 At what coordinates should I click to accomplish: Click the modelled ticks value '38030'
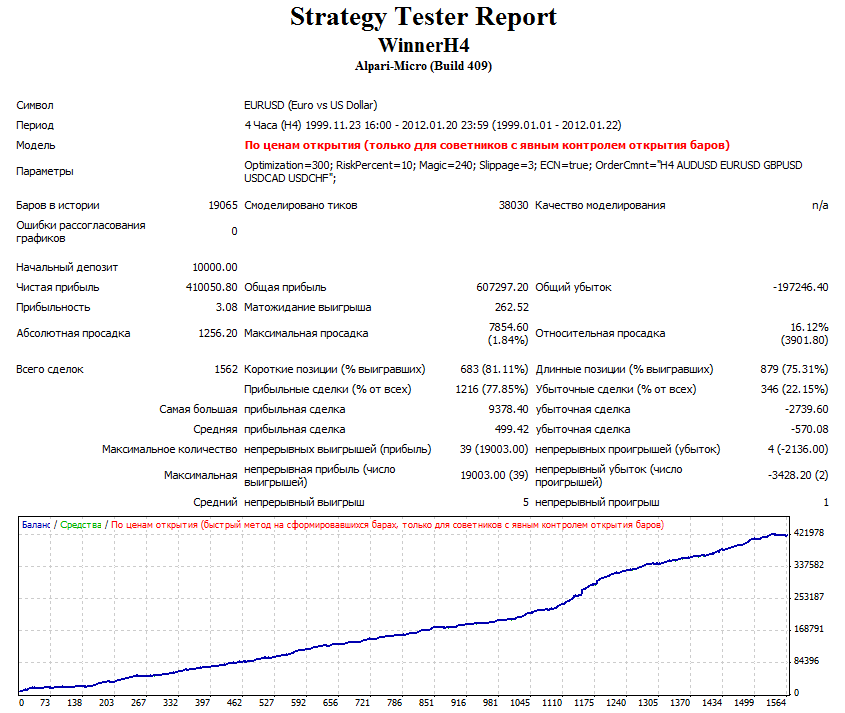pyautogui.click(x=513, y=205)
